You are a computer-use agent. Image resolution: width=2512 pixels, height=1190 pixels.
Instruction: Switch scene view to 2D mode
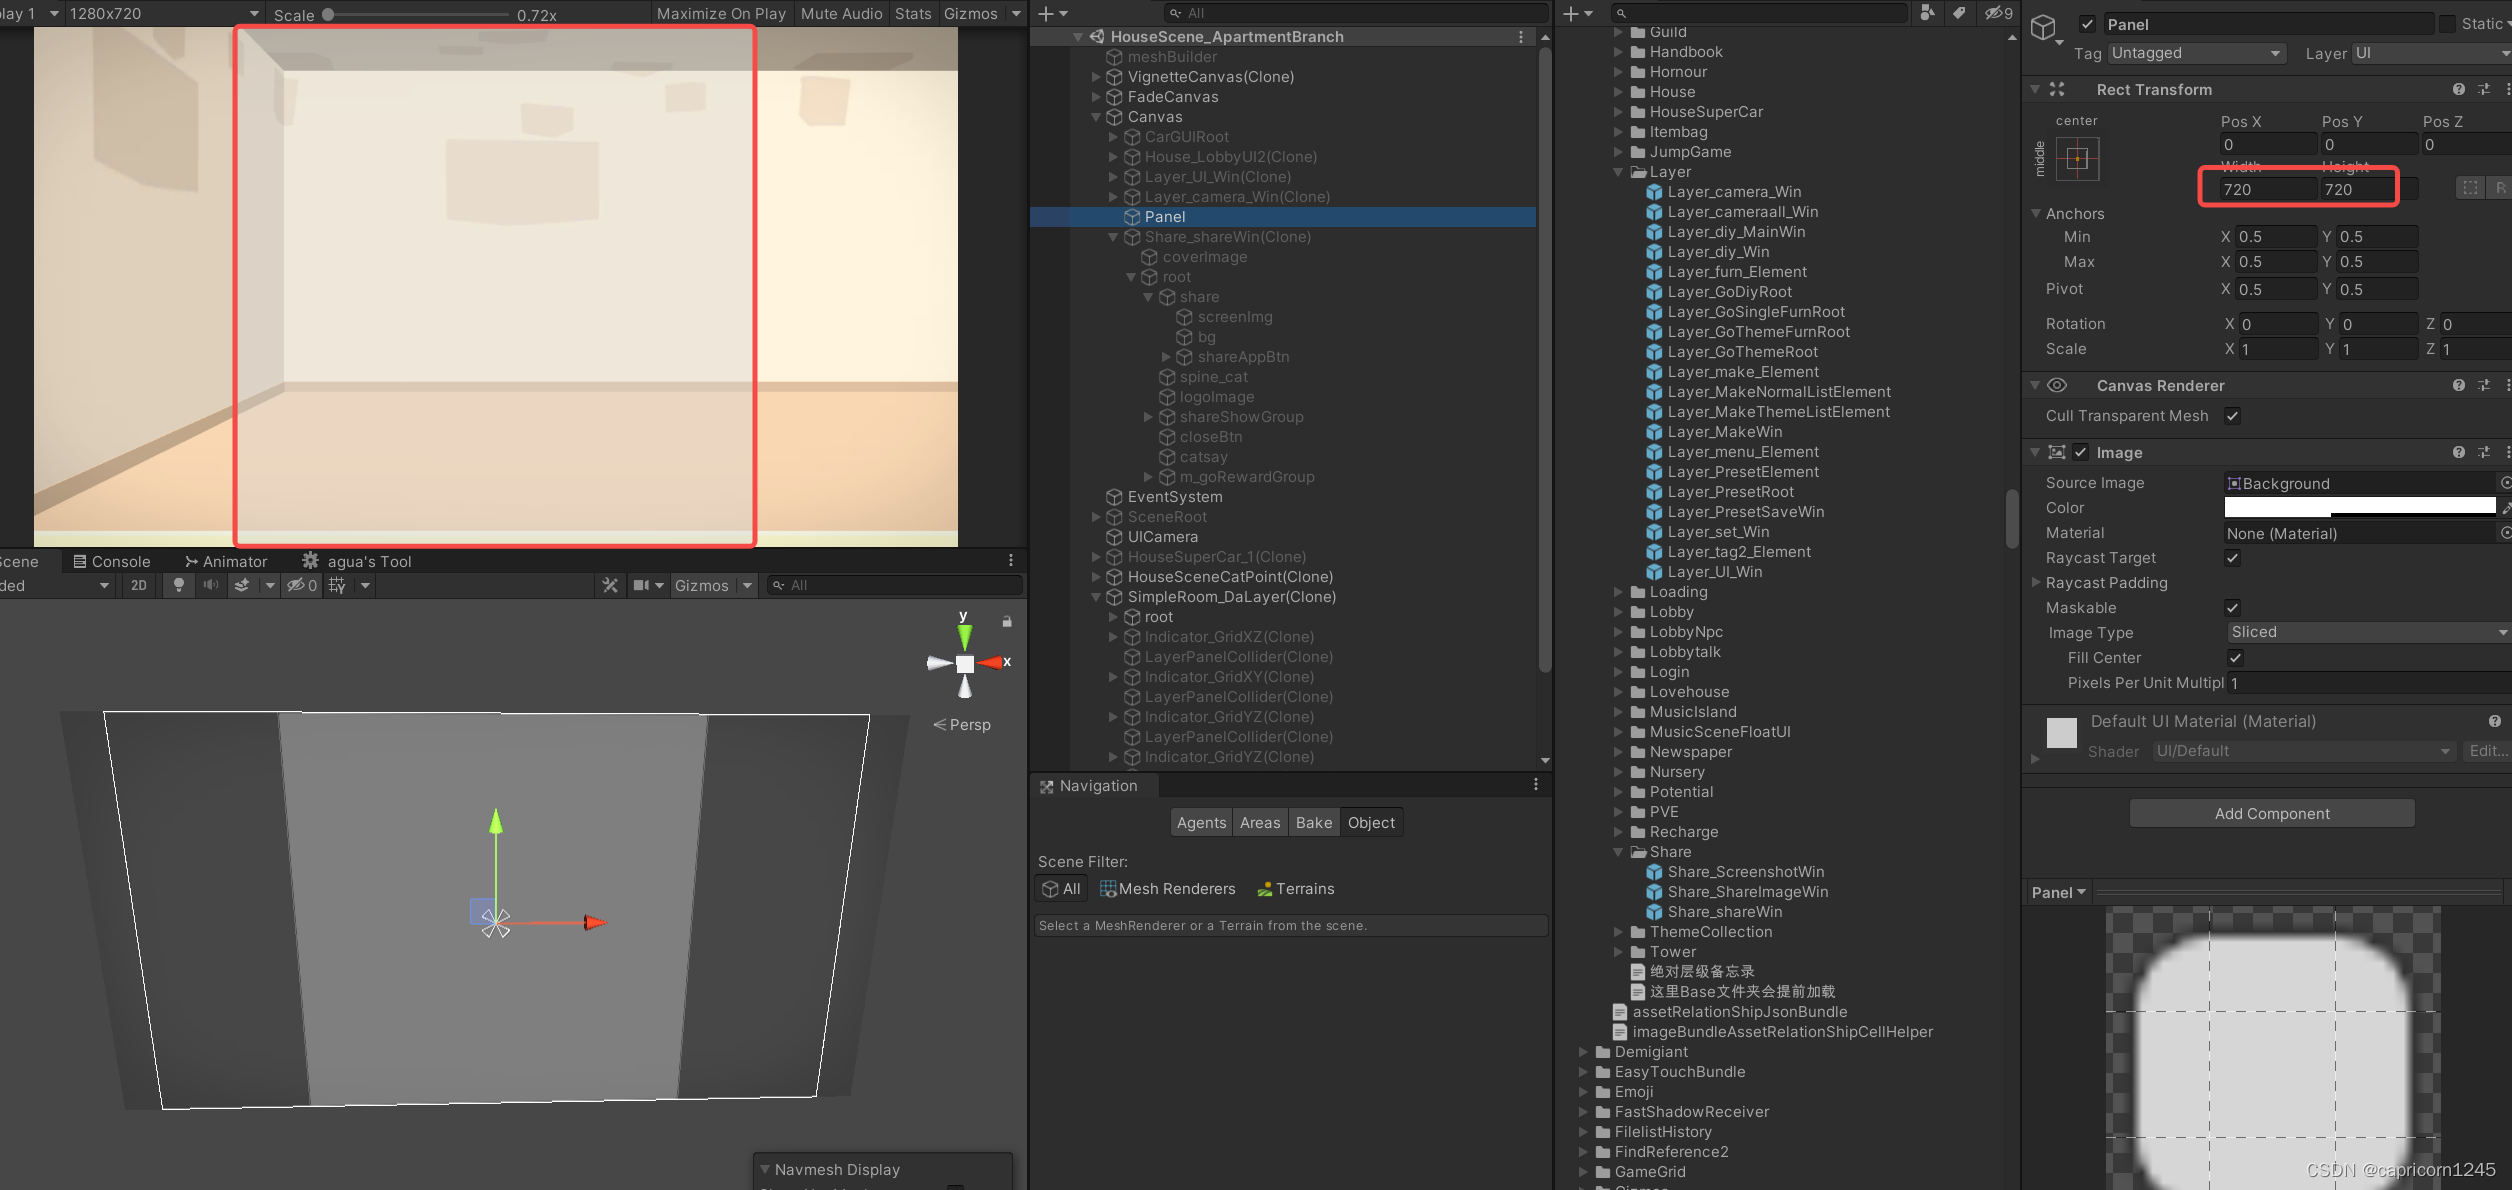tap(139, 585)
